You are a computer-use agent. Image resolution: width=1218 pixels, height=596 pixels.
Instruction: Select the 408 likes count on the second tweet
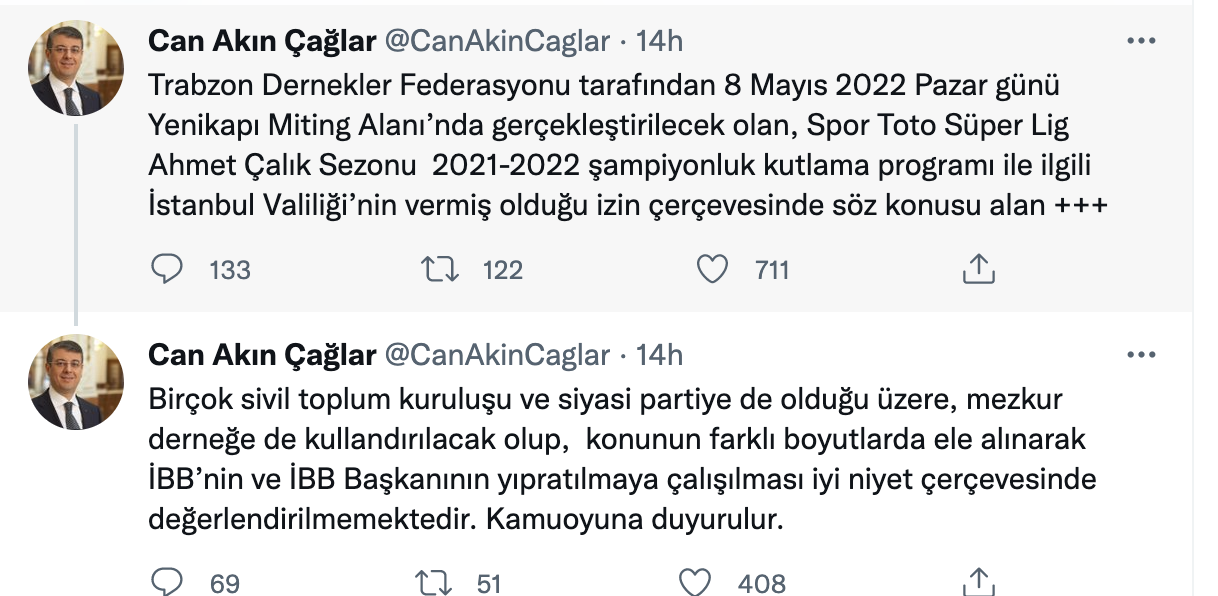tap(763, 582)
